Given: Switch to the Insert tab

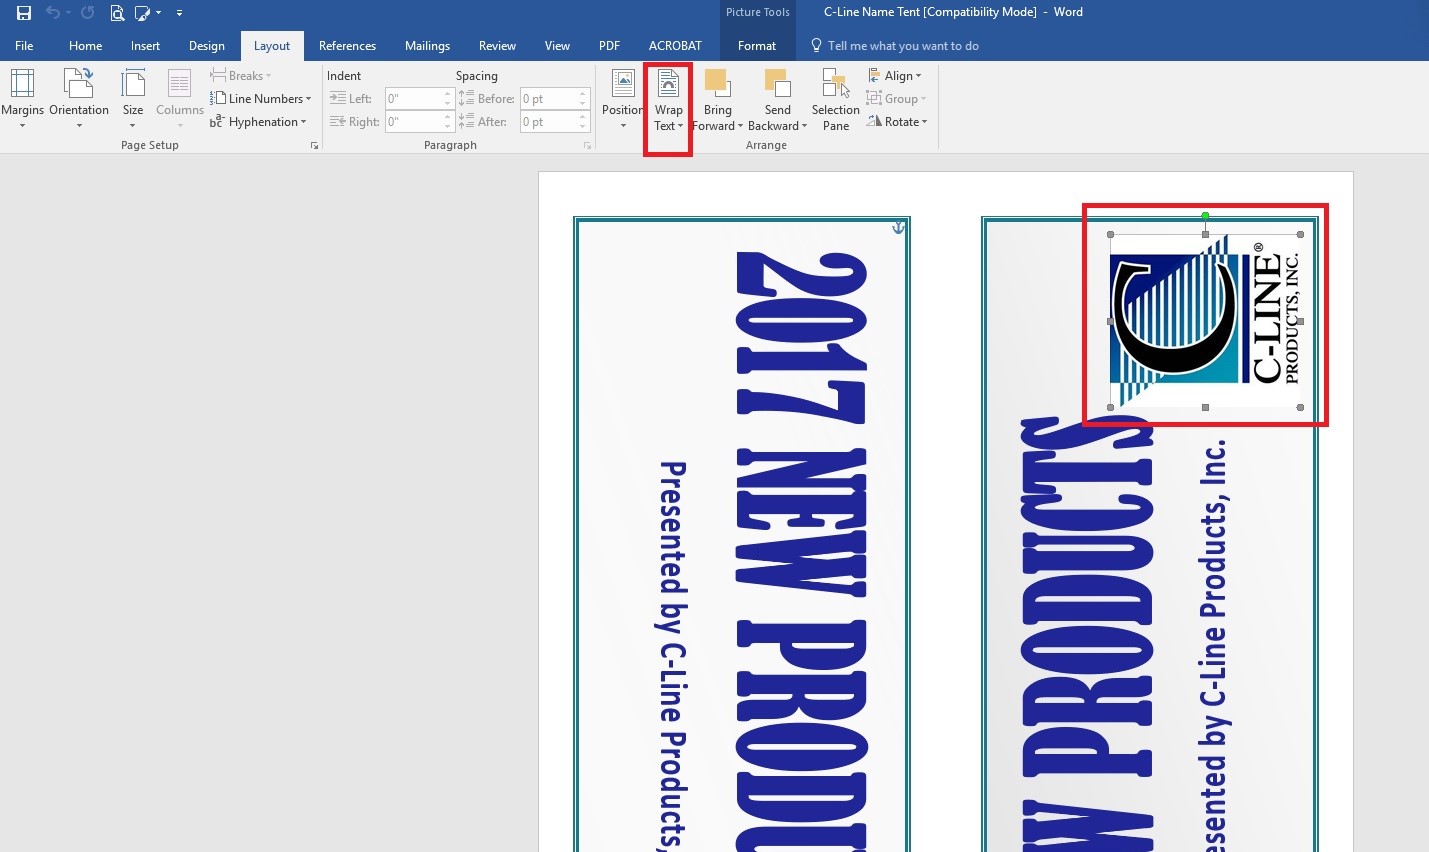Looking at the screenshot, I should point(145,46).
